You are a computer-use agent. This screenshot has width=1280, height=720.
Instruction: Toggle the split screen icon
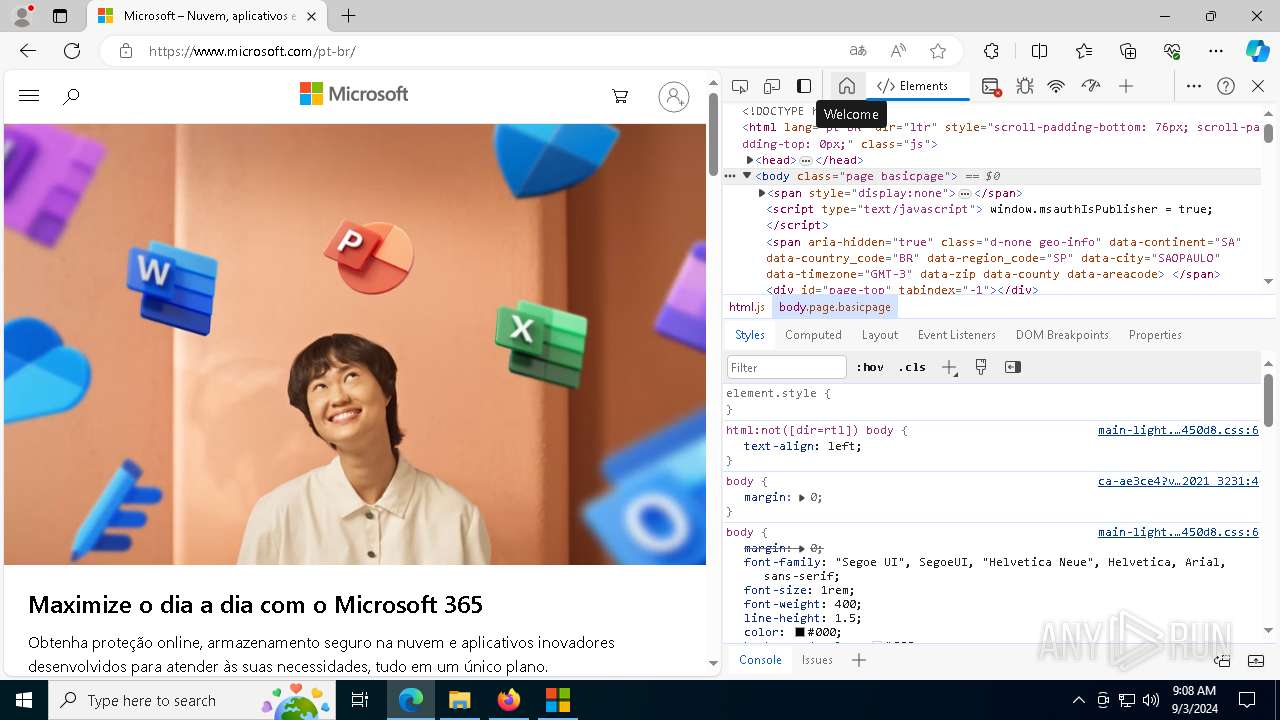pos(1039,51)
